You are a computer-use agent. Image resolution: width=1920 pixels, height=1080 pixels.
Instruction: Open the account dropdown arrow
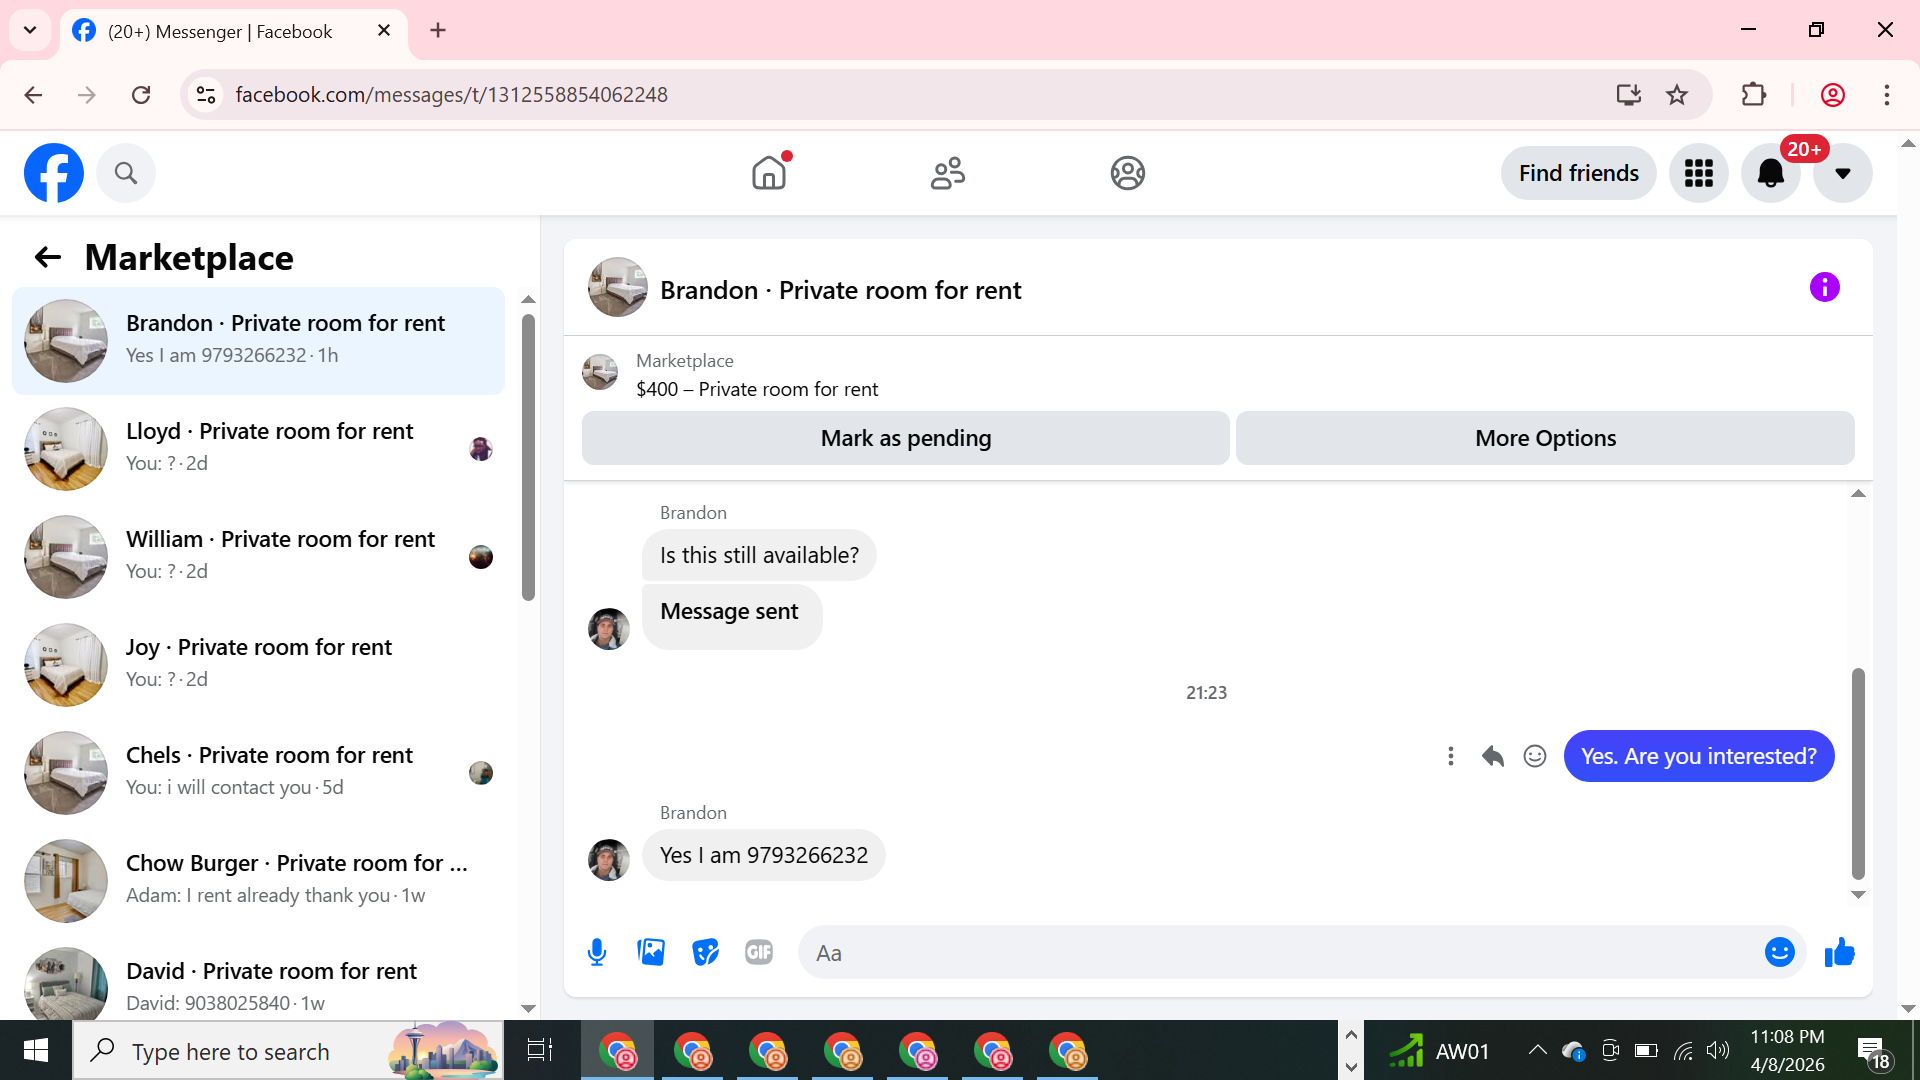point(1842,173)
